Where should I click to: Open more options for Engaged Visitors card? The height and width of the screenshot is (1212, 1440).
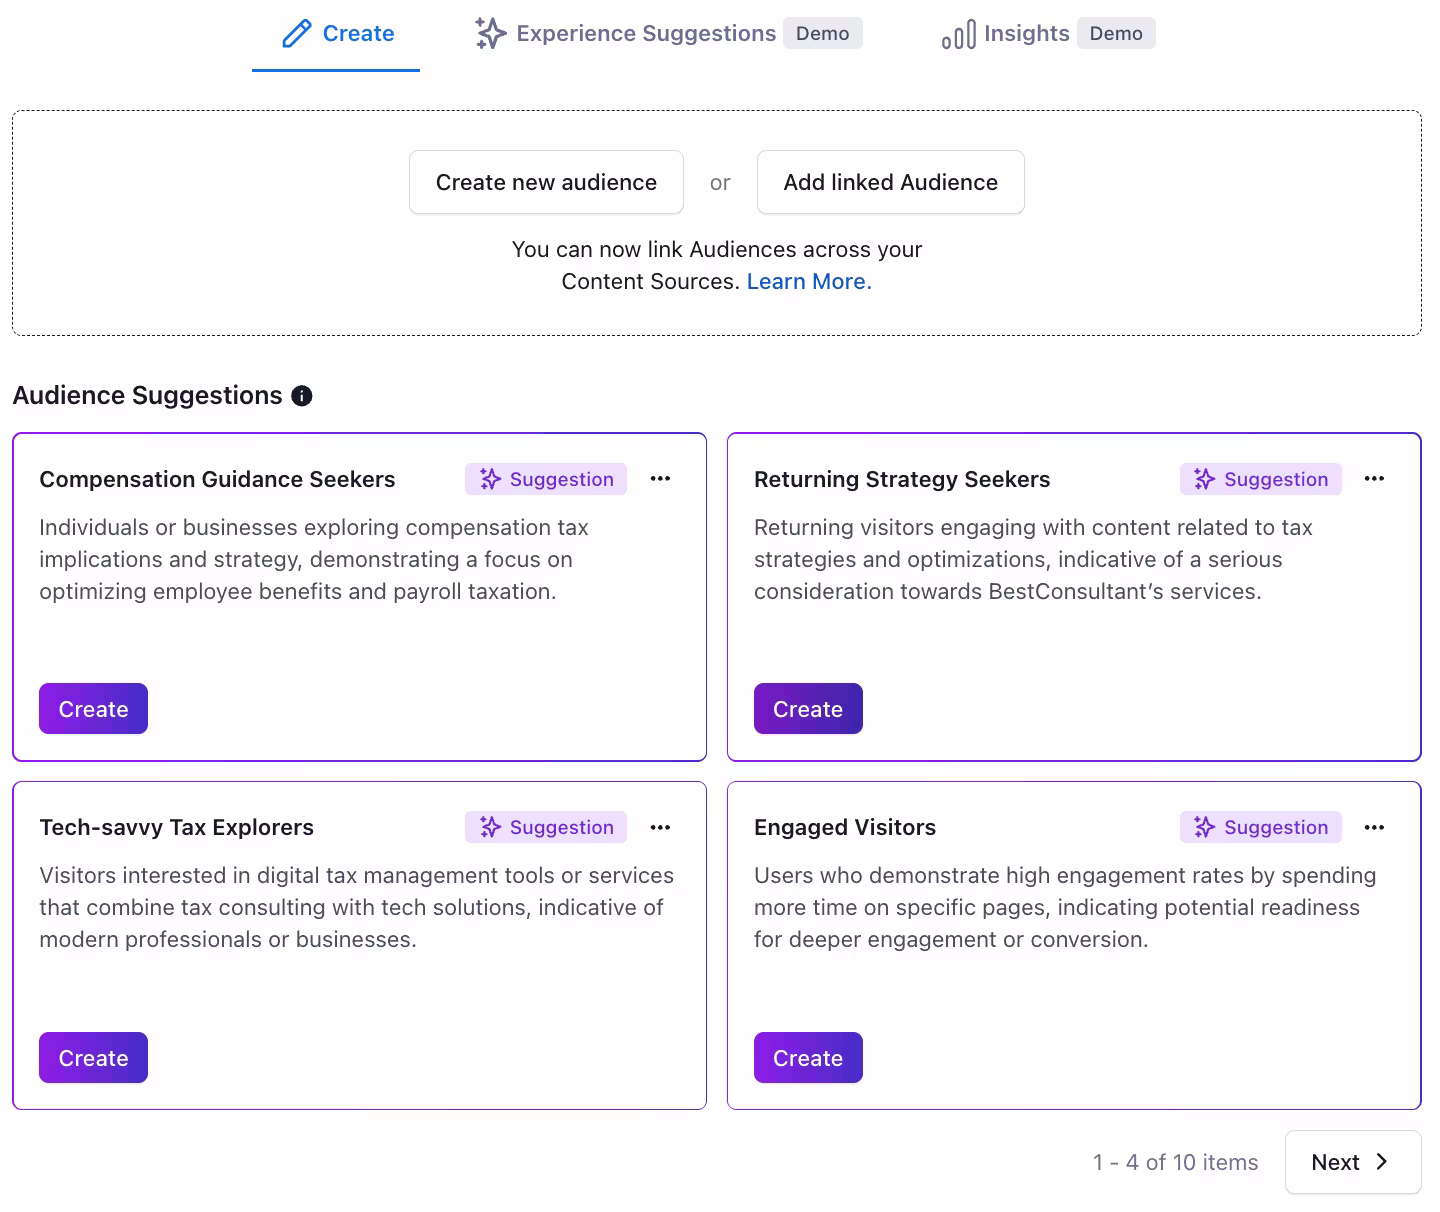click(1375, 827)
